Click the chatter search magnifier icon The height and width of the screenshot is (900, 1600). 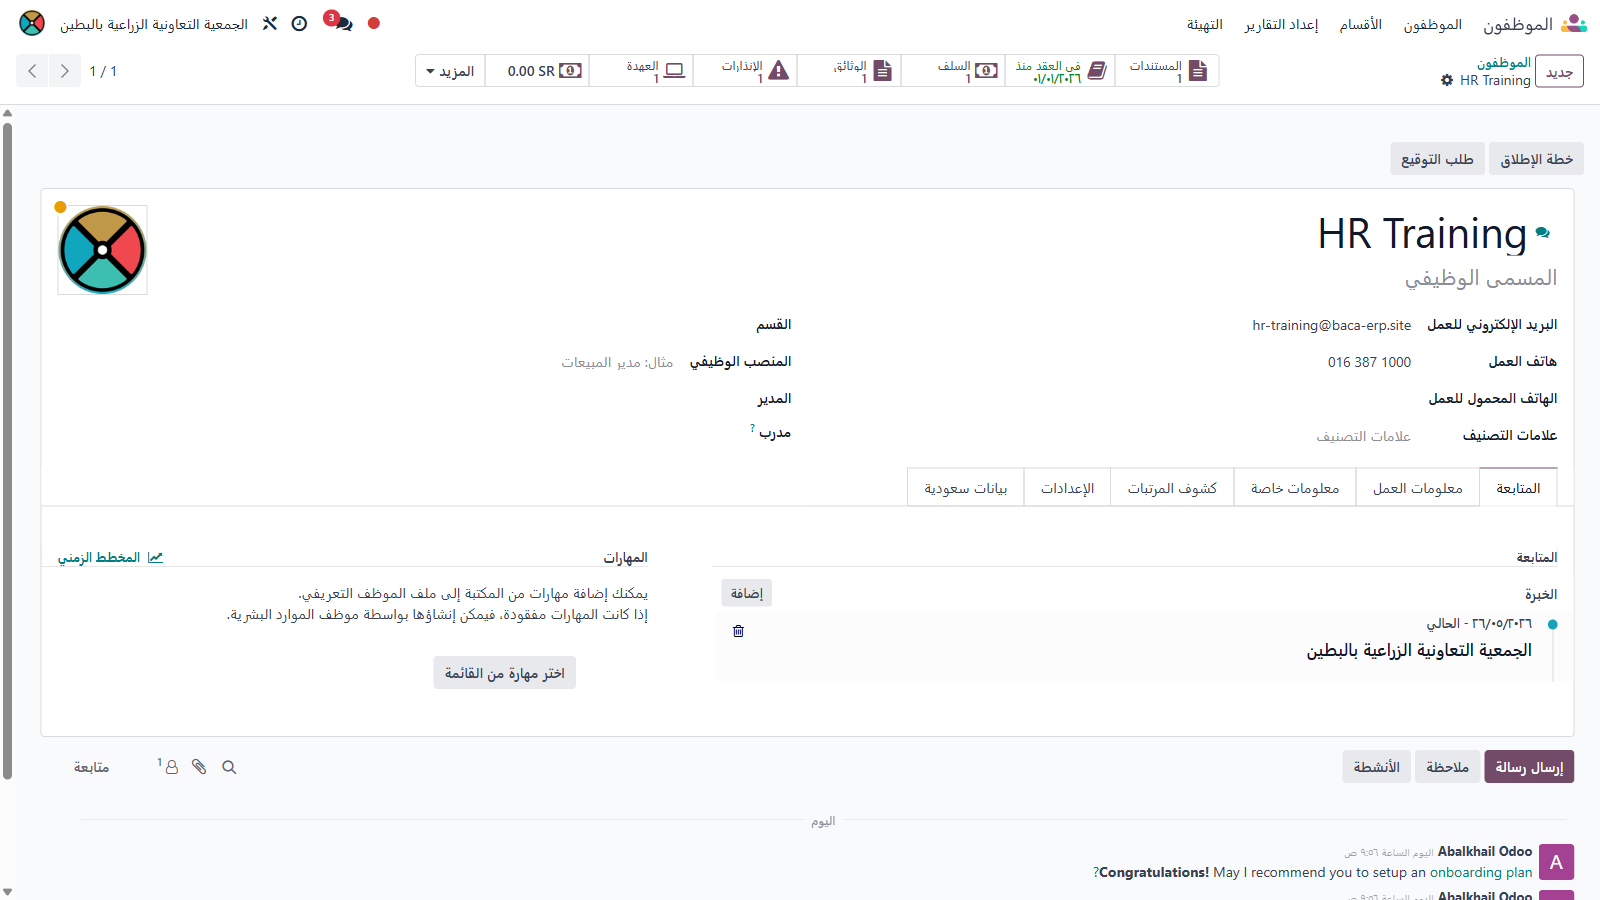pos(229,767)
